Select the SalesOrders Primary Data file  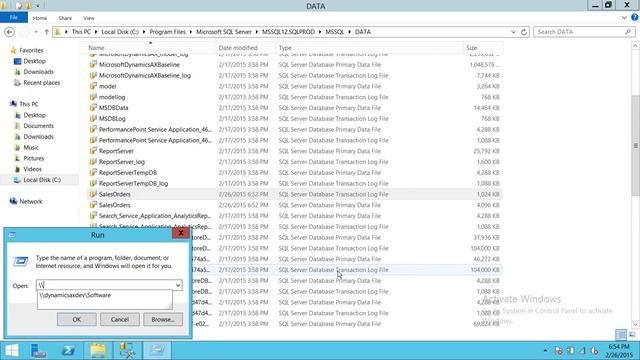295,205
